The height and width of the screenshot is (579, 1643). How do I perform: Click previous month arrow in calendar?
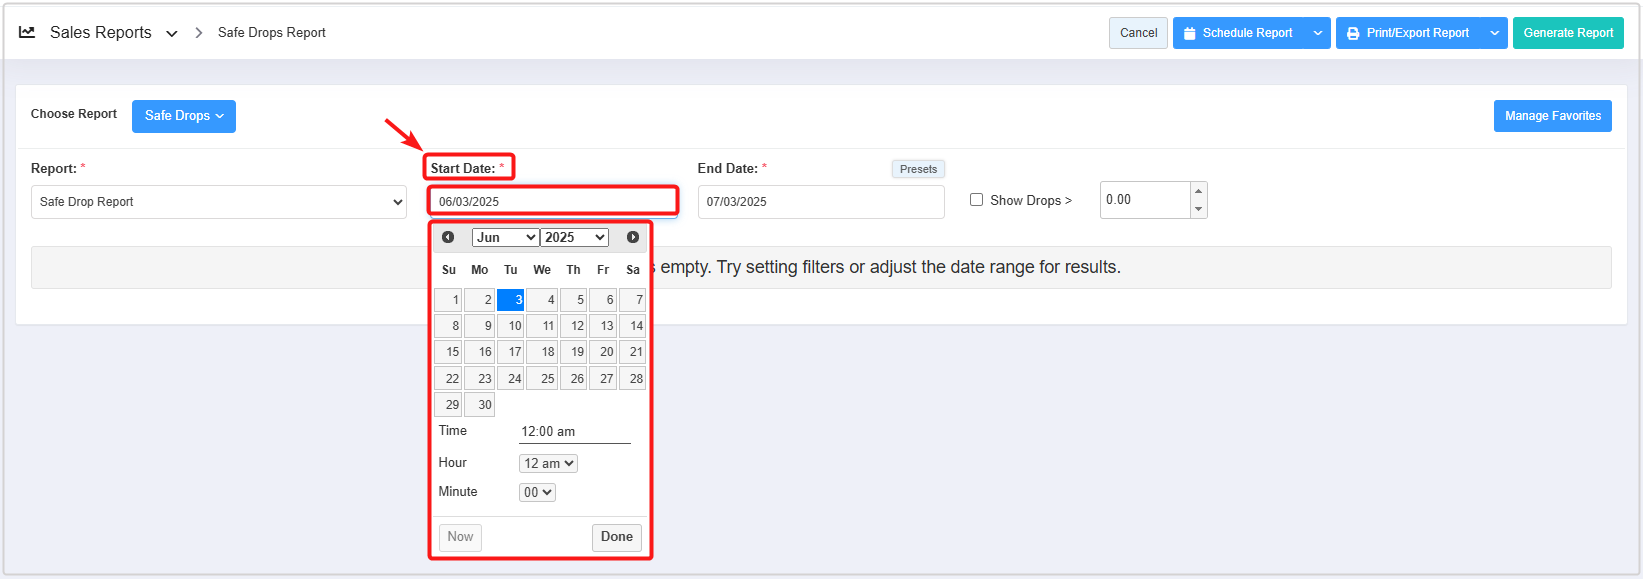(x=448, y=237)
